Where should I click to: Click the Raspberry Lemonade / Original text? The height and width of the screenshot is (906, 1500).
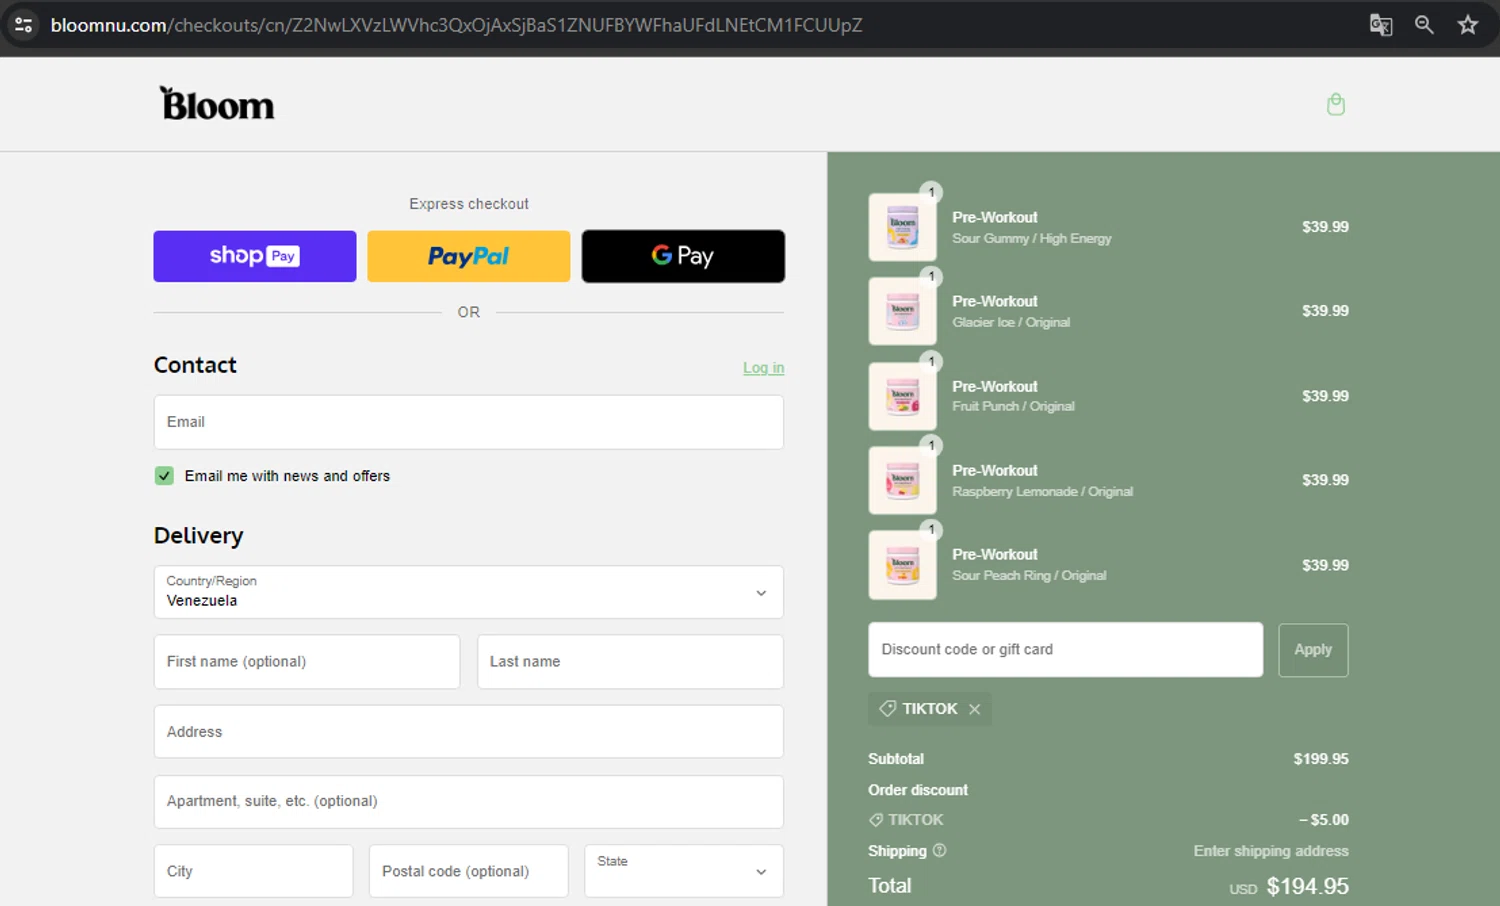pos(1043,492)
